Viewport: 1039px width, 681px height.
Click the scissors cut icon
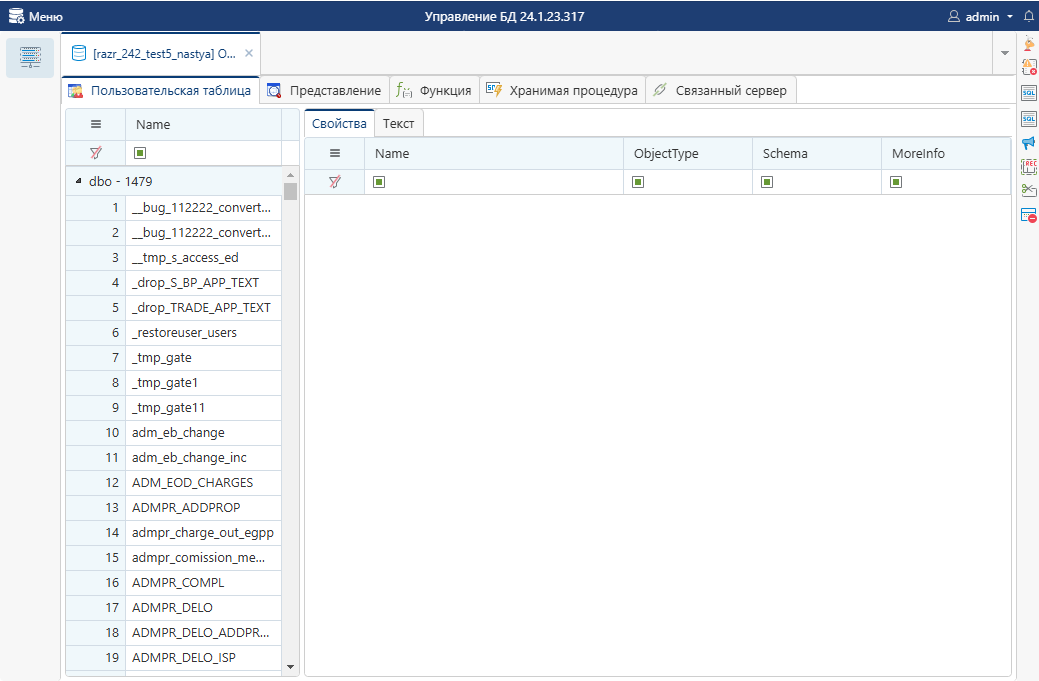pos(1028,191)
